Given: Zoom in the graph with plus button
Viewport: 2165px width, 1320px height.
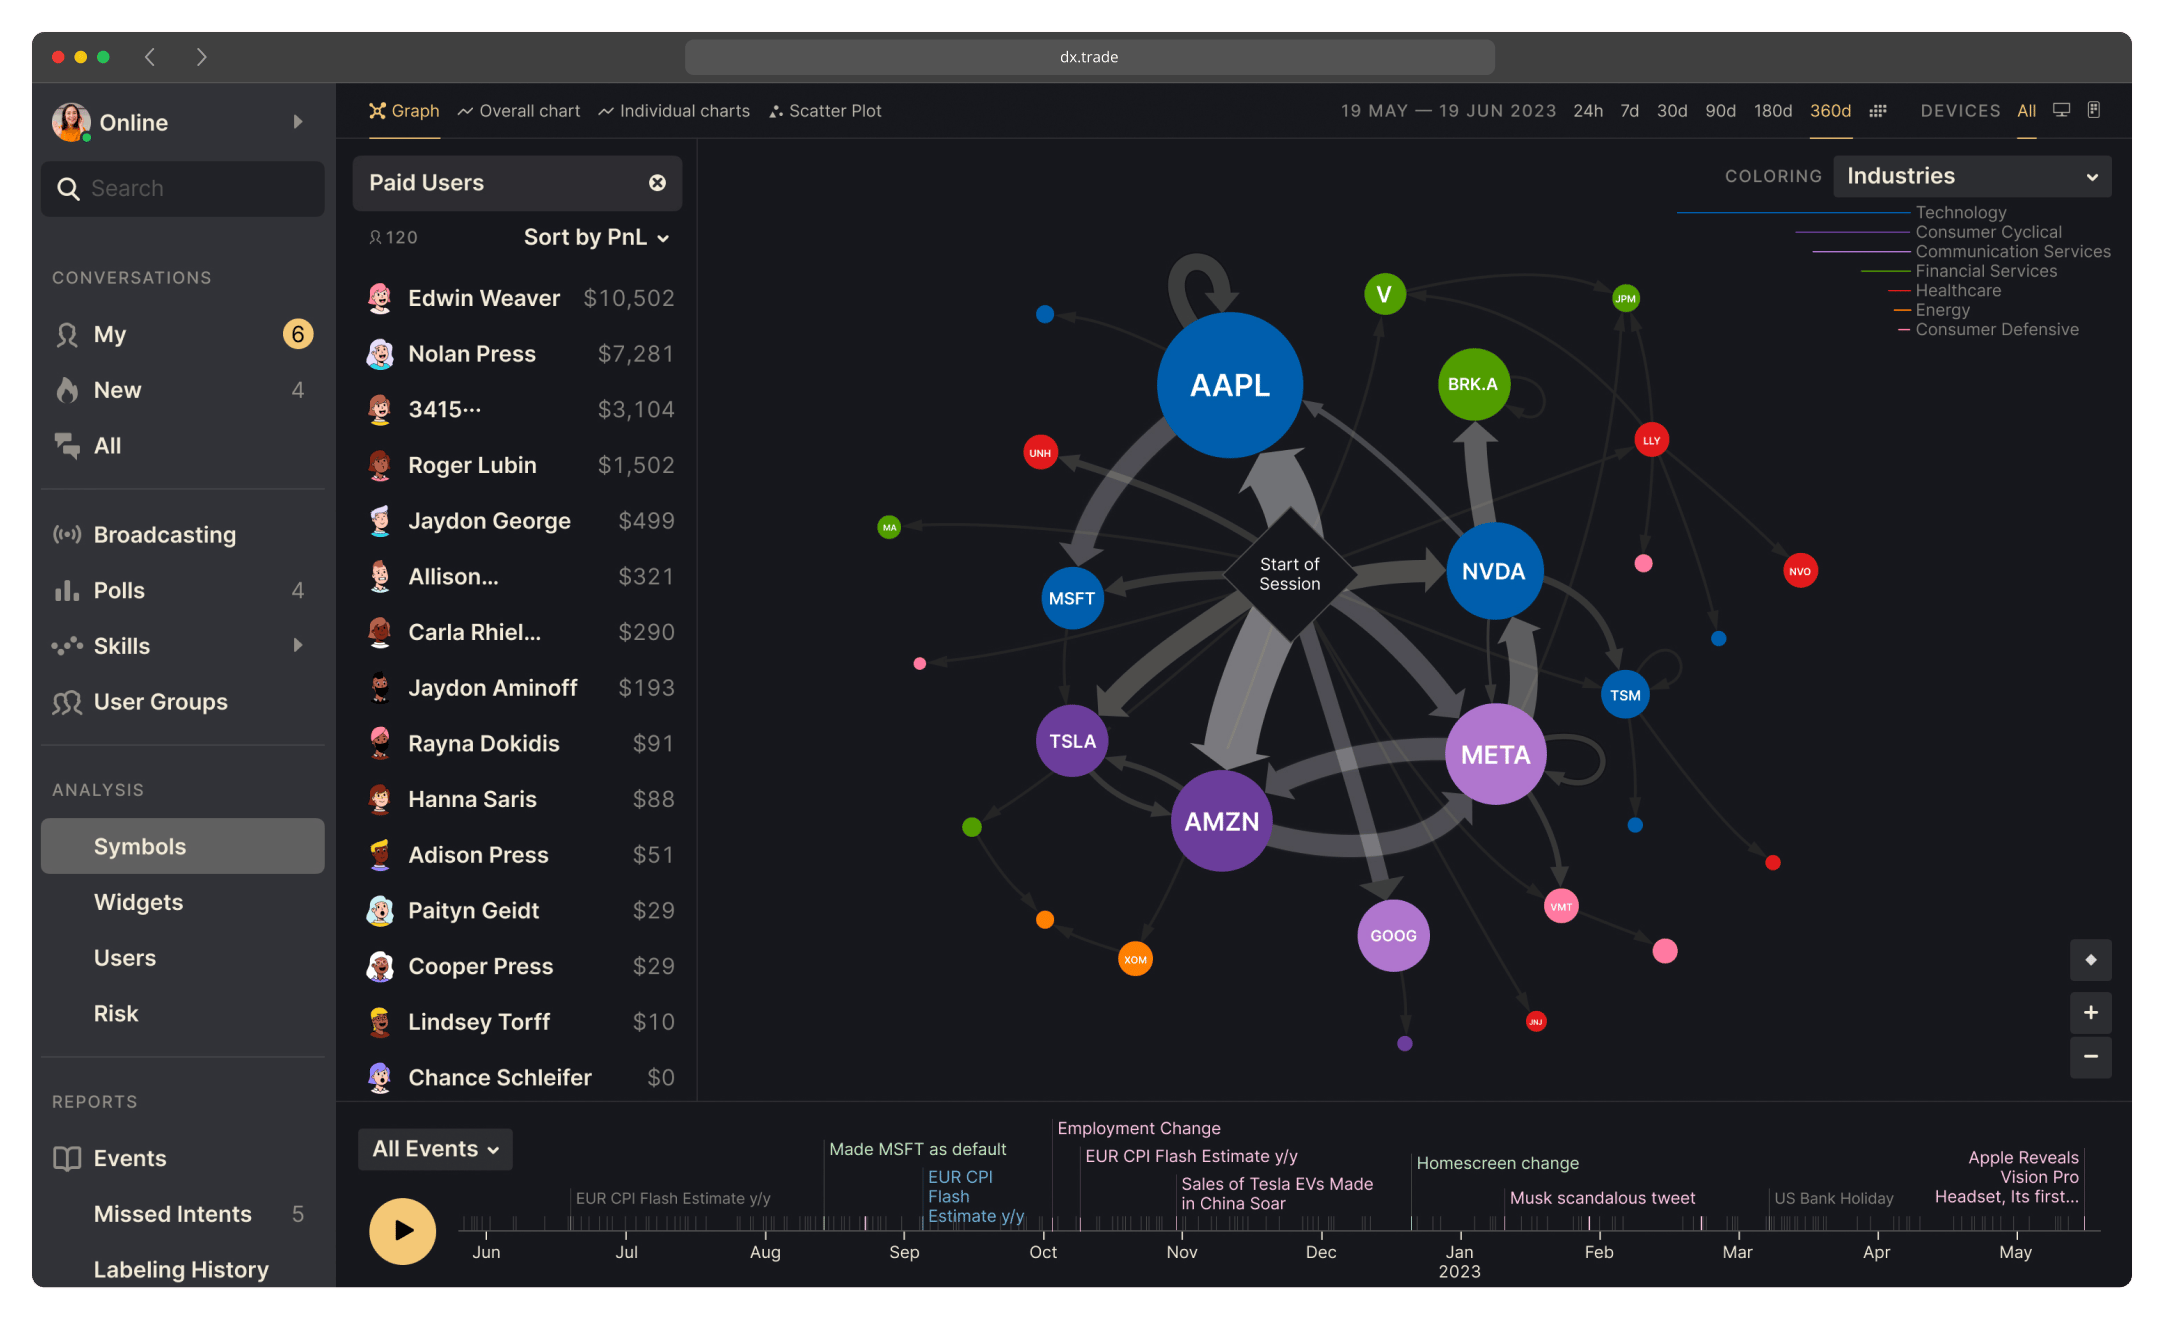Looking at the screenshot, I should click(2090, 1012).
